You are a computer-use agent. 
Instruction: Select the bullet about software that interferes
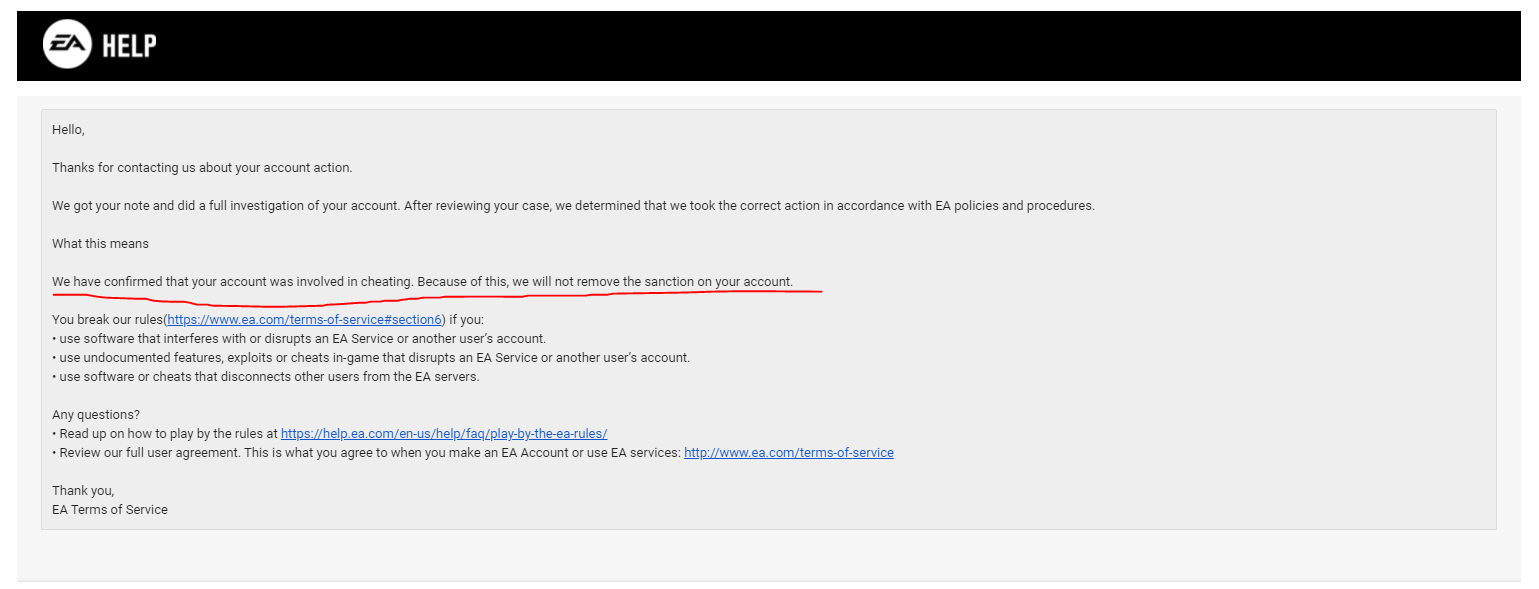point(299,339)
